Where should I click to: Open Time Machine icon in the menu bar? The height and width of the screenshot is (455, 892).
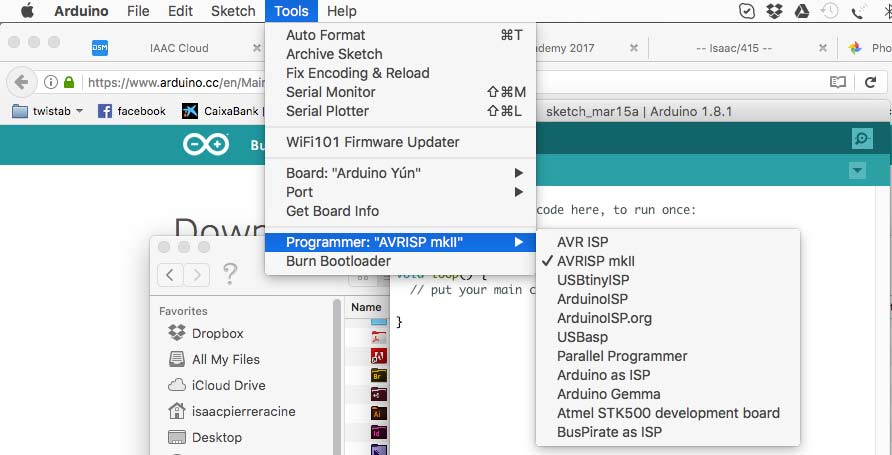point(829,11)
